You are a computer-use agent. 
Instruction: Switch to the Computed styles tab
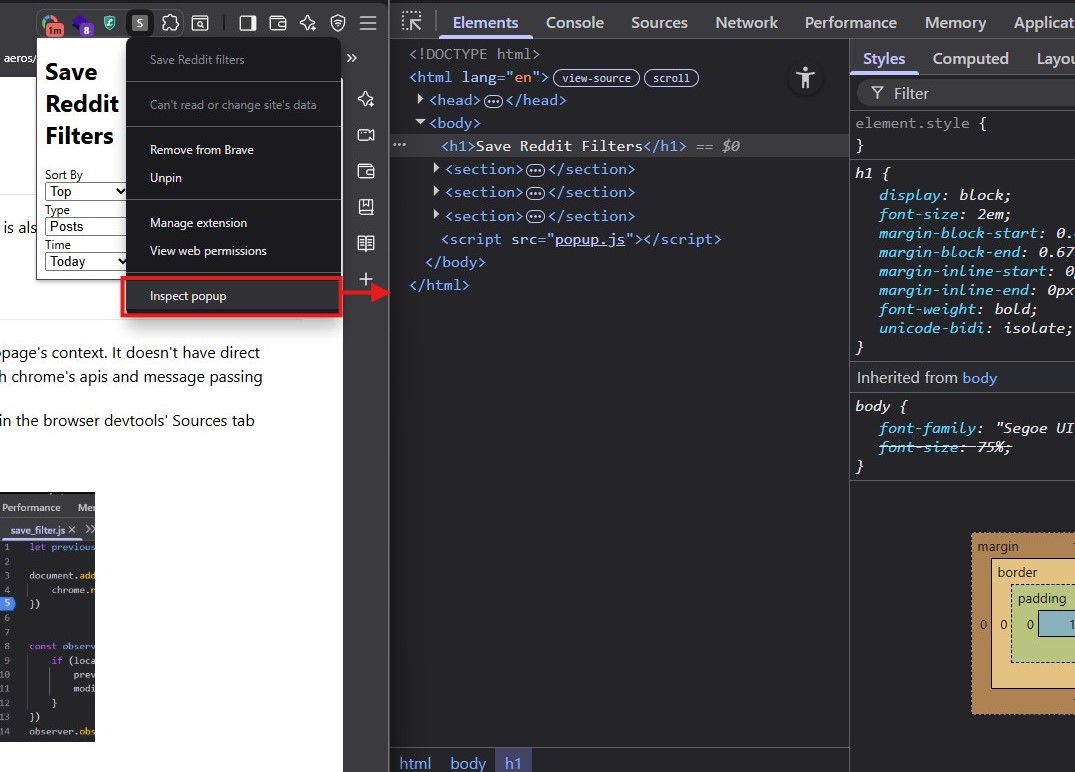pyautogui.click(x=970, y=59)
